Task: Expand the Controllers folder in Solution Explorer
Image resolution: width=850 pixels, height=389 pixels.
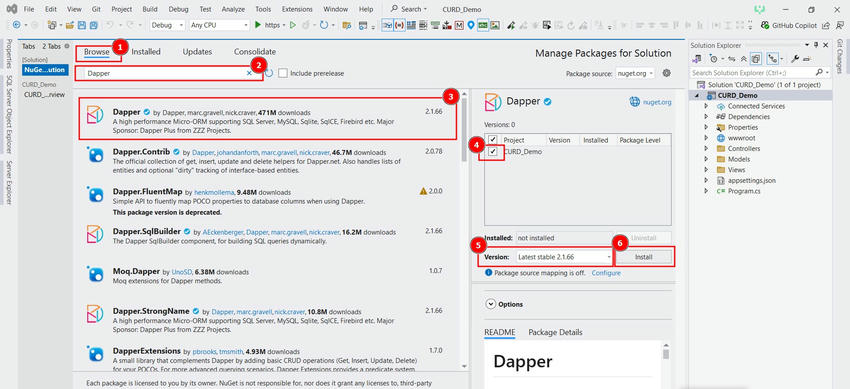Action: pos(706,148)
